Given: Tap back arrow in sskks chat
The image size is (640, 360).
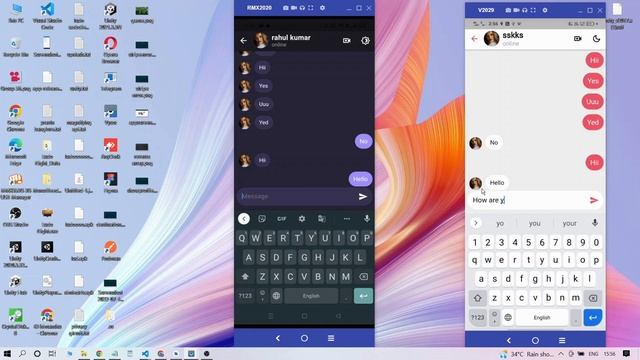Looking at the screenshot, I should [474, 39].
